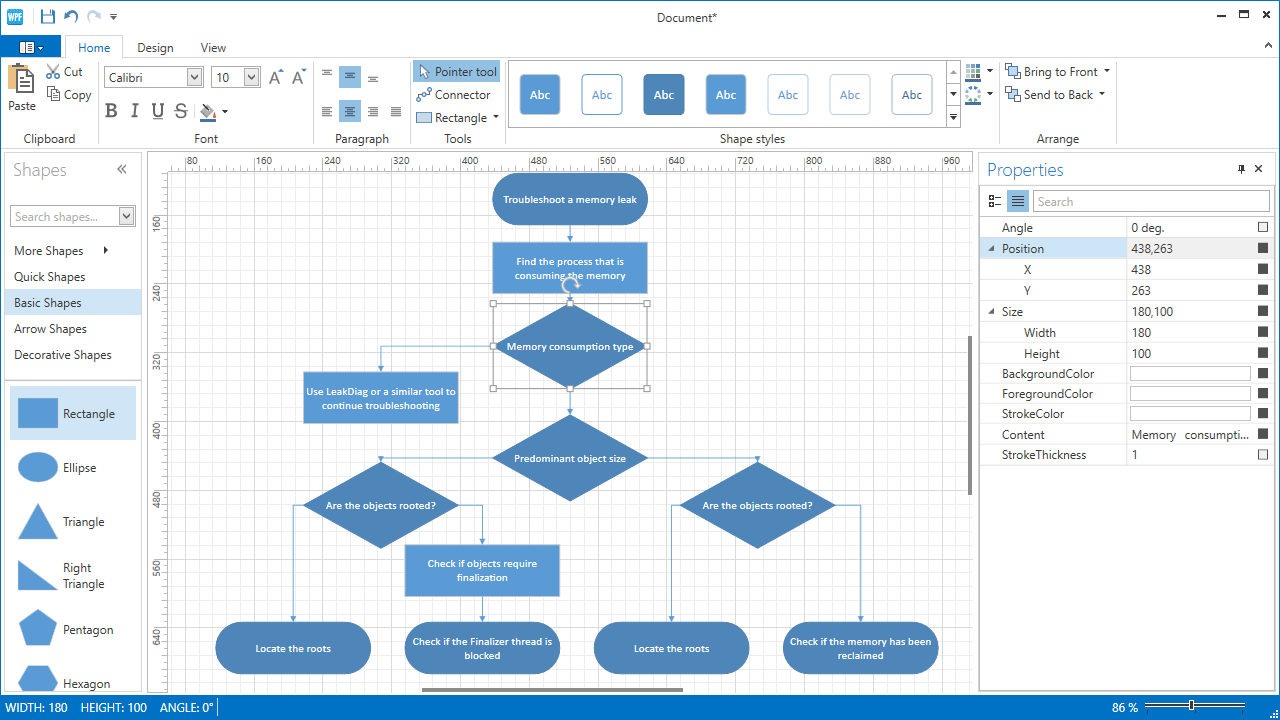Open the Search shapes combo box dropdown
This screenshot has height=720, width=1280.
127,216
